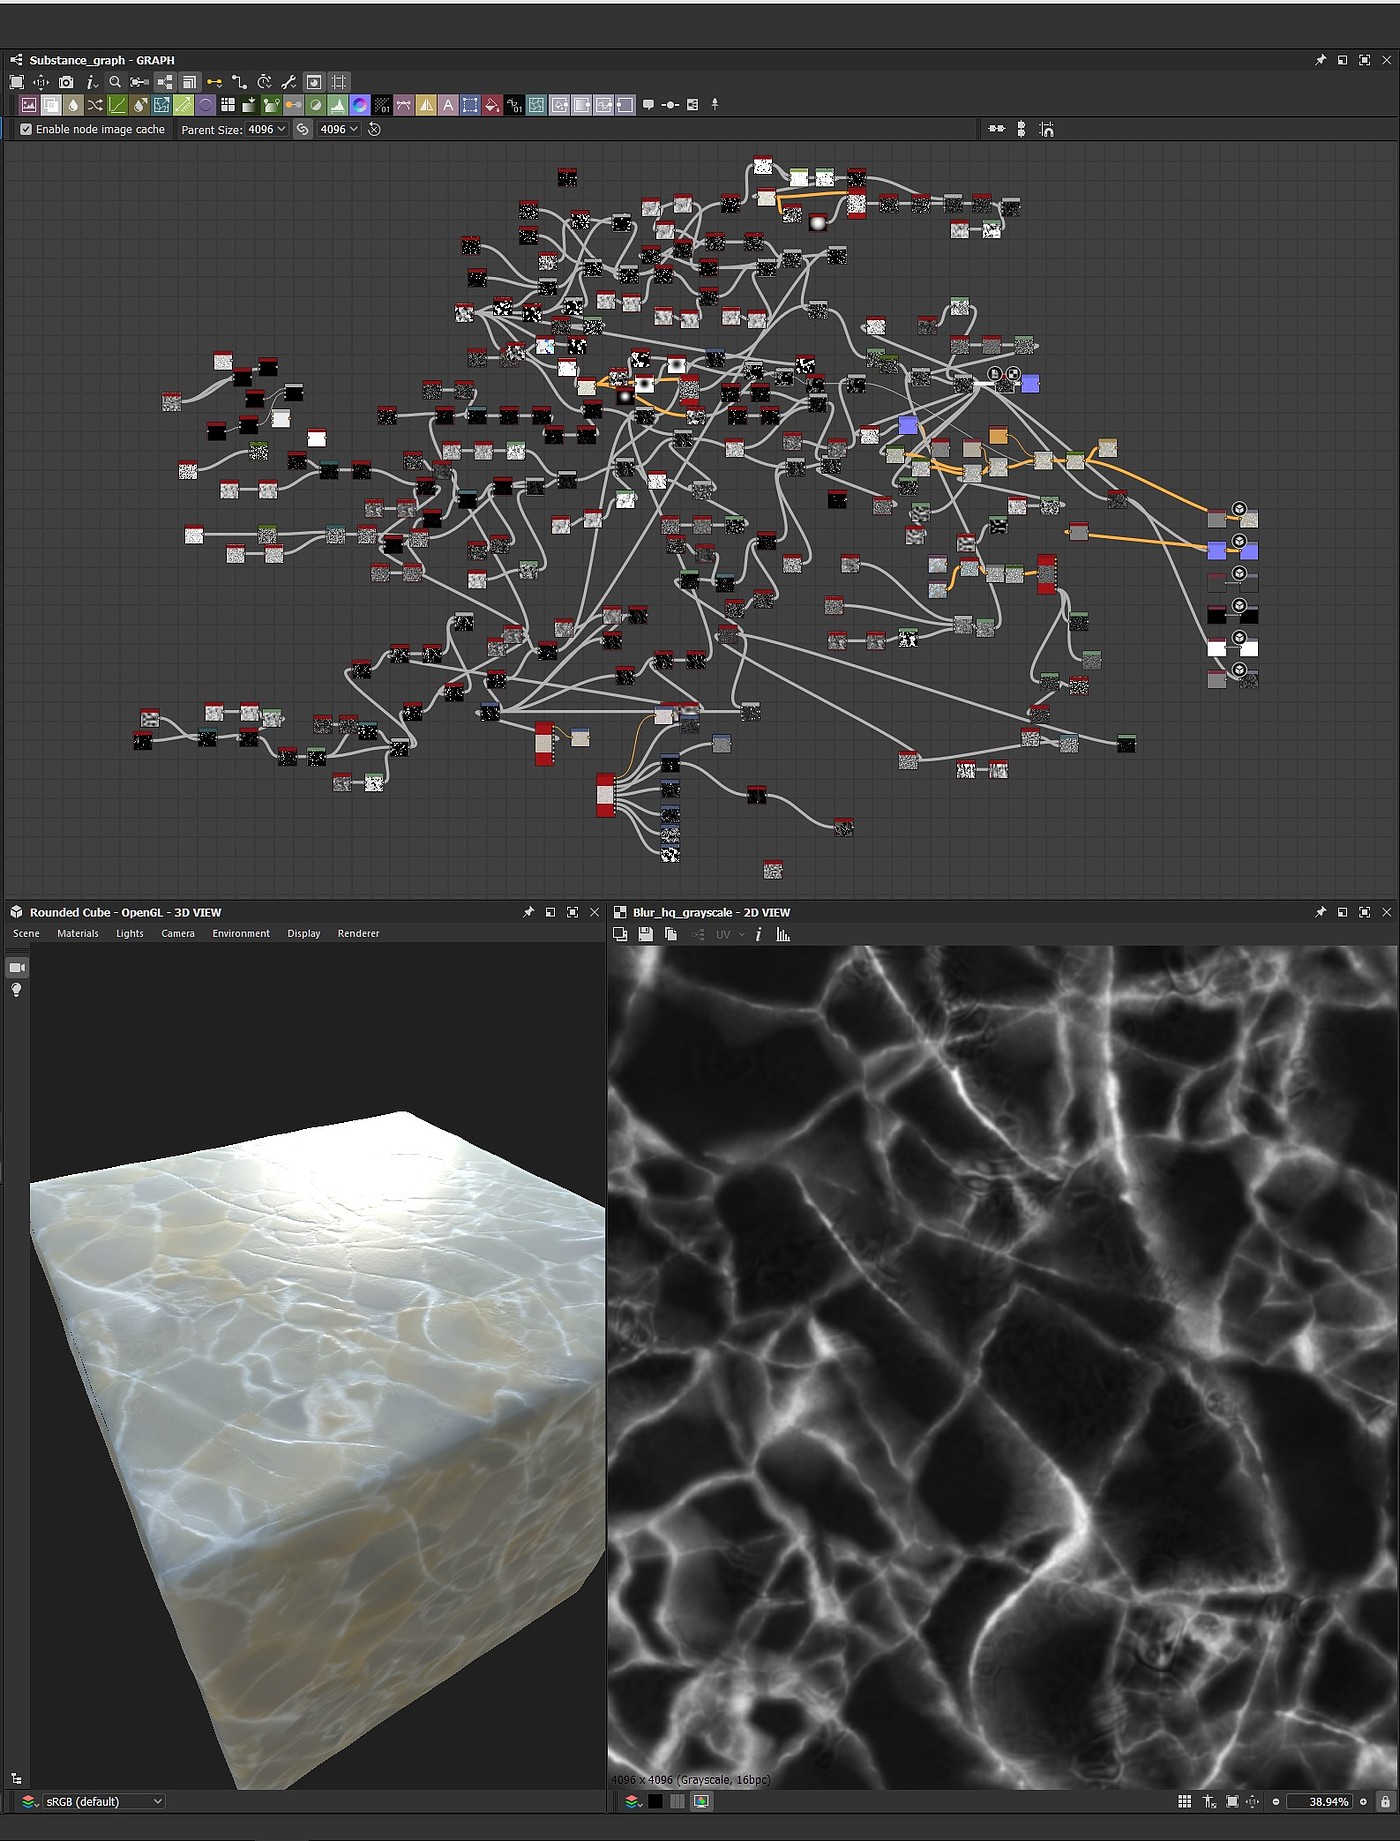Open the Parent Size width dropdown
The height and width of the screenshot is (1841, 1400).
266,129
